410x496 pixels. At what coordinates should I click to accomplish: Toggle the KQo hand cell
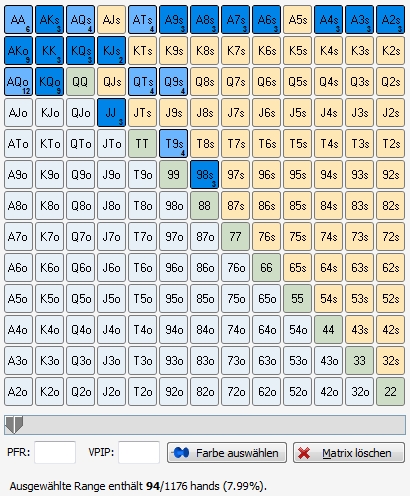49,82
